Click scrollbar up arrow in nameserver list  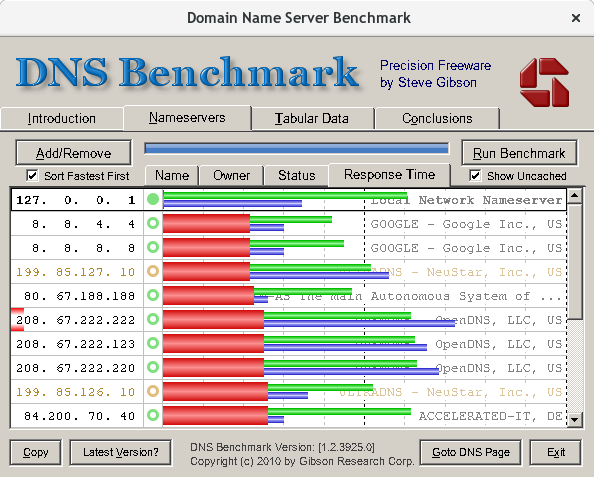click(575, 195)
